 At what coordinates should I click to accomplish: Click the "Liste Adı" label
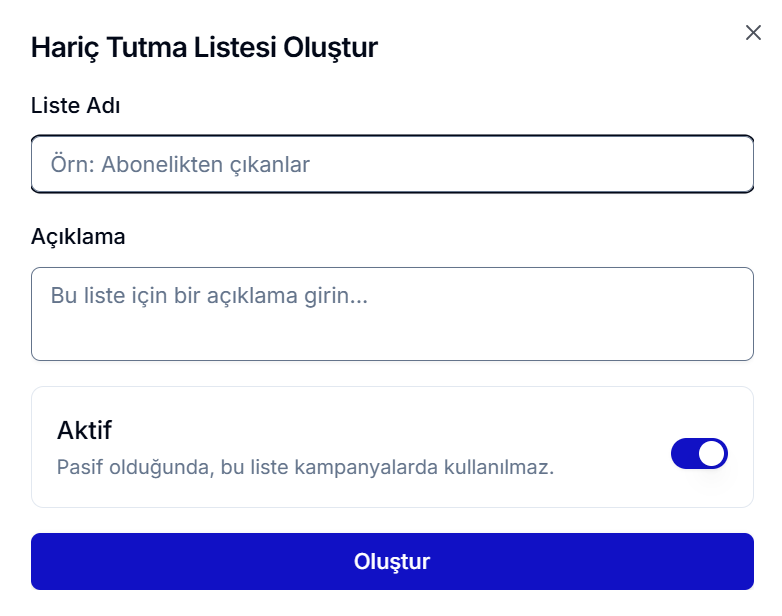[x=76, y=105]
